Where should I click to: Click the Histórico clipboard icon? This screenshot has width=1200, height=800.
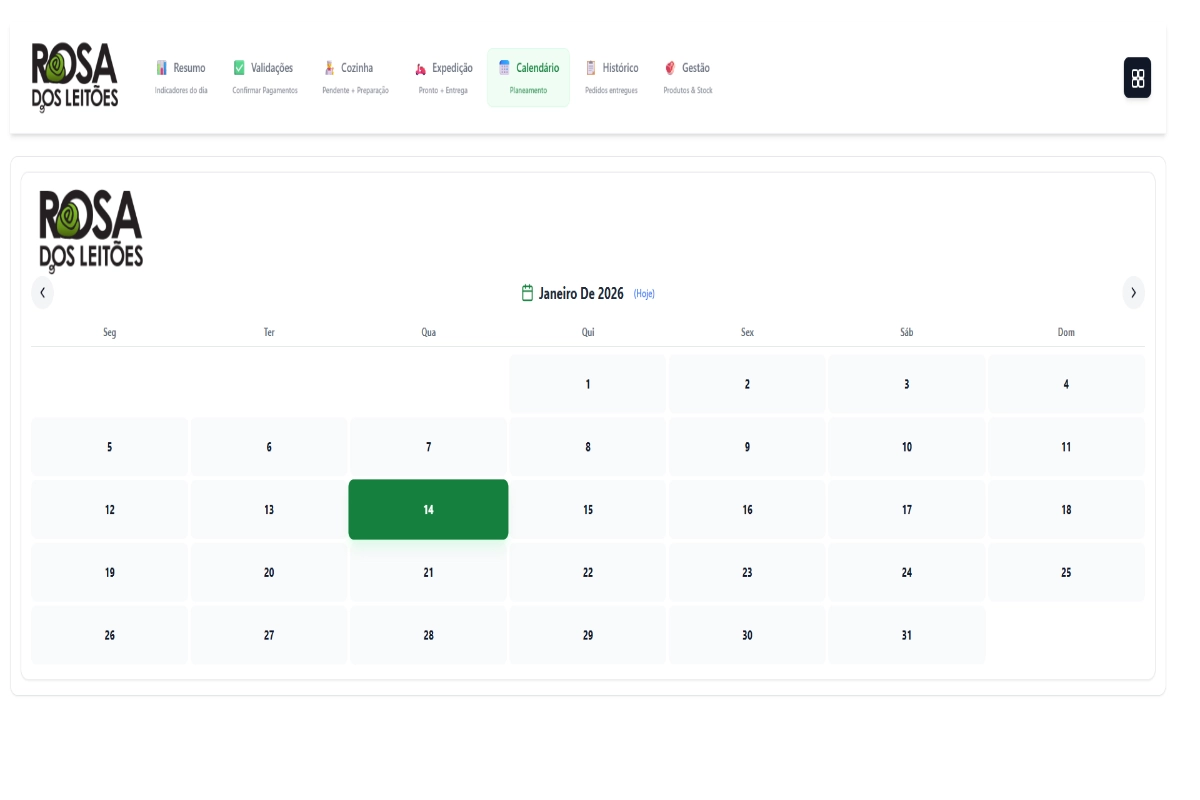[591, 68]
